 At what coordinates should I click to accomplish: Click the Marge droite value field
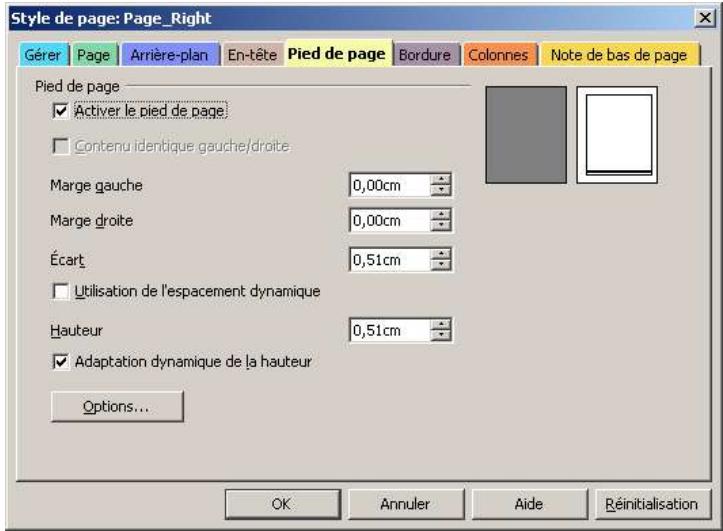tap(390, 221)
